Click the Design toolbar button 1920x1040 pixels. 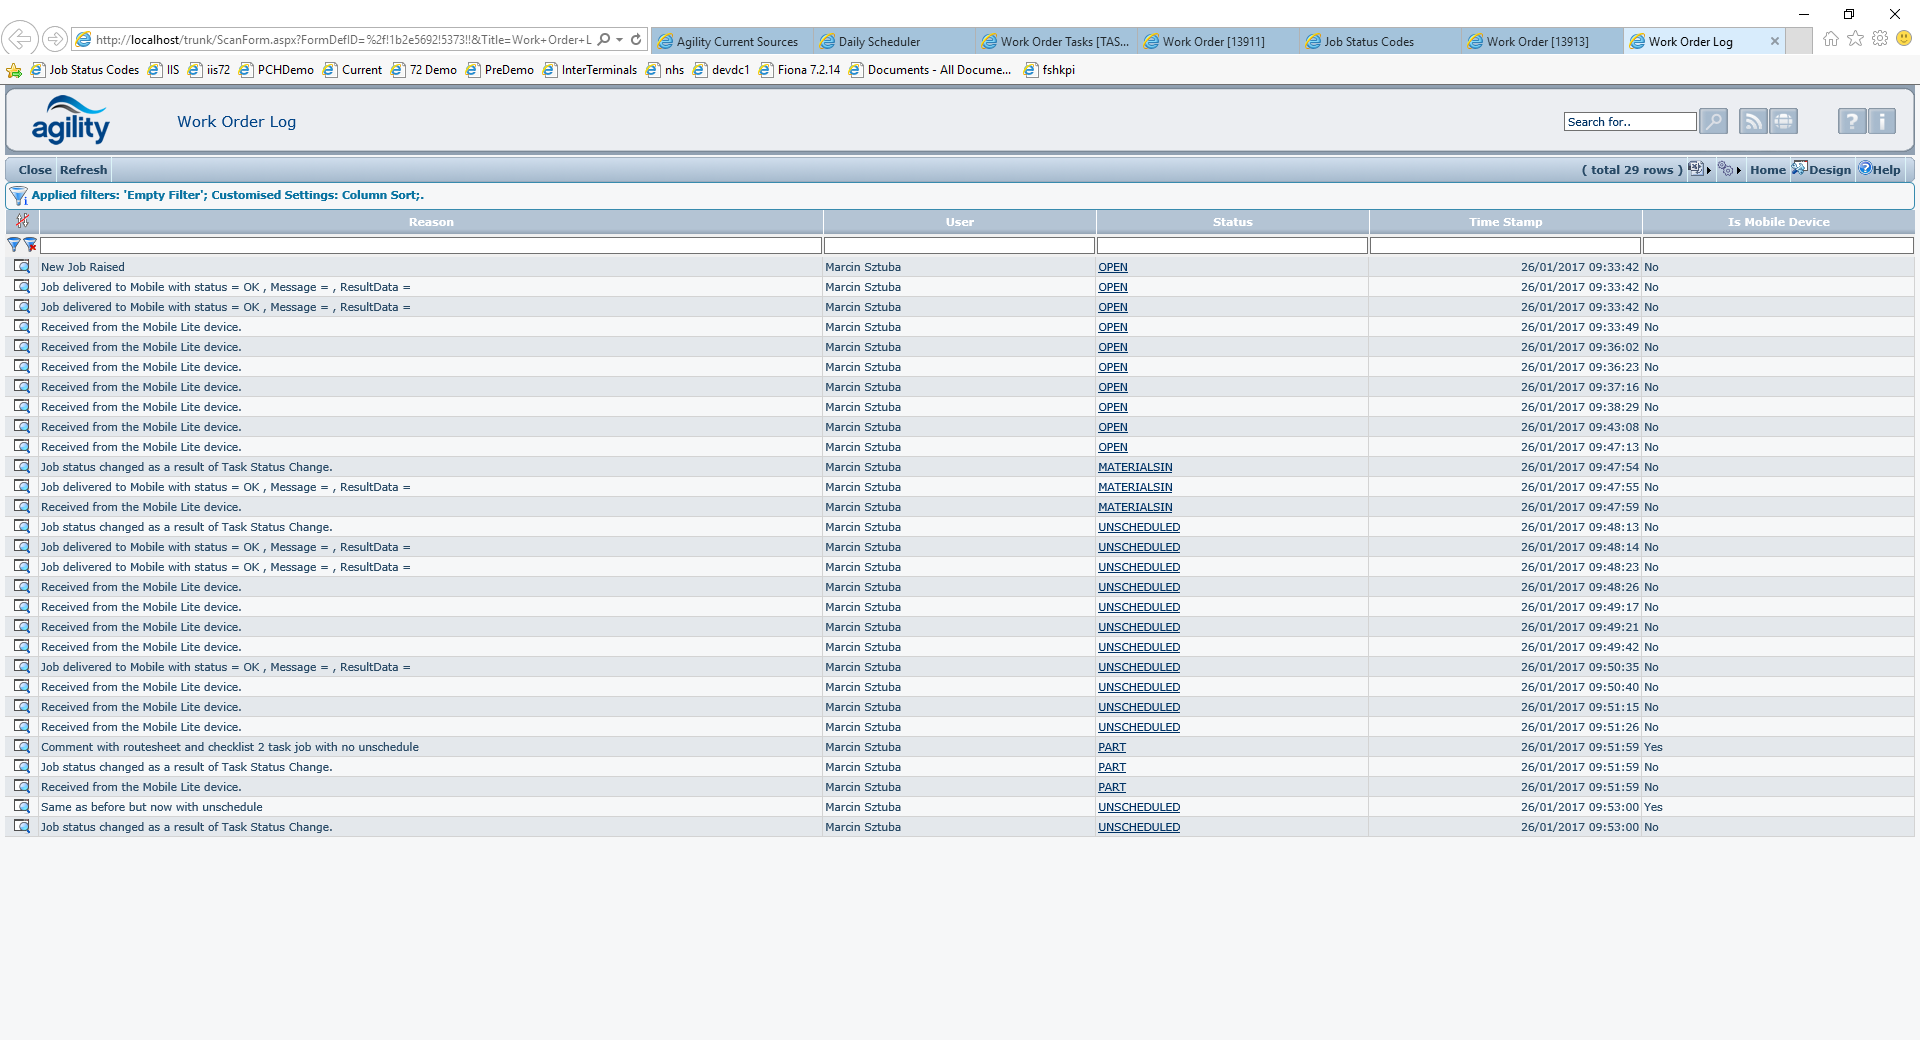[1822, 170]
